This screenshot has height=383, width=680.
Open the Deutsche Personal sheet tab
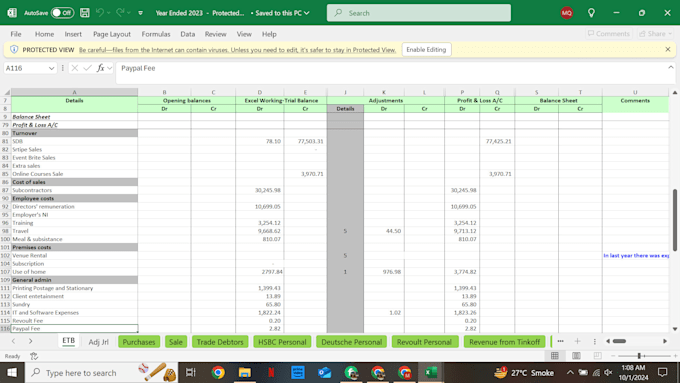tap(352, 342)
